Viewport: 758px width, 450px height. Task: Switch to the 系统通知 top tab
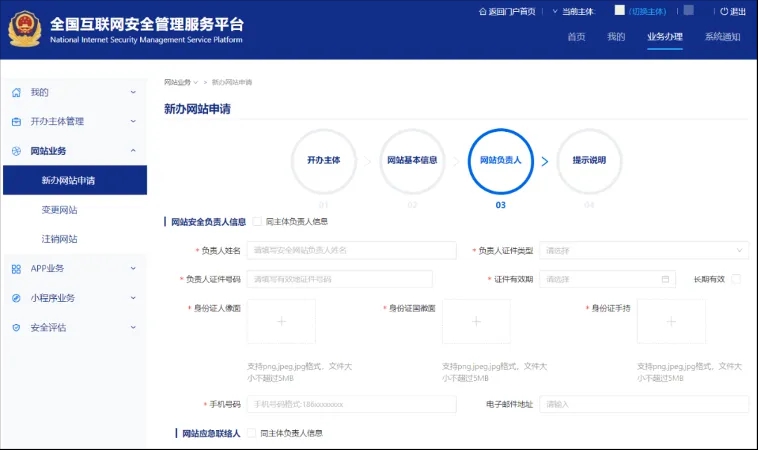pos(722,37)
